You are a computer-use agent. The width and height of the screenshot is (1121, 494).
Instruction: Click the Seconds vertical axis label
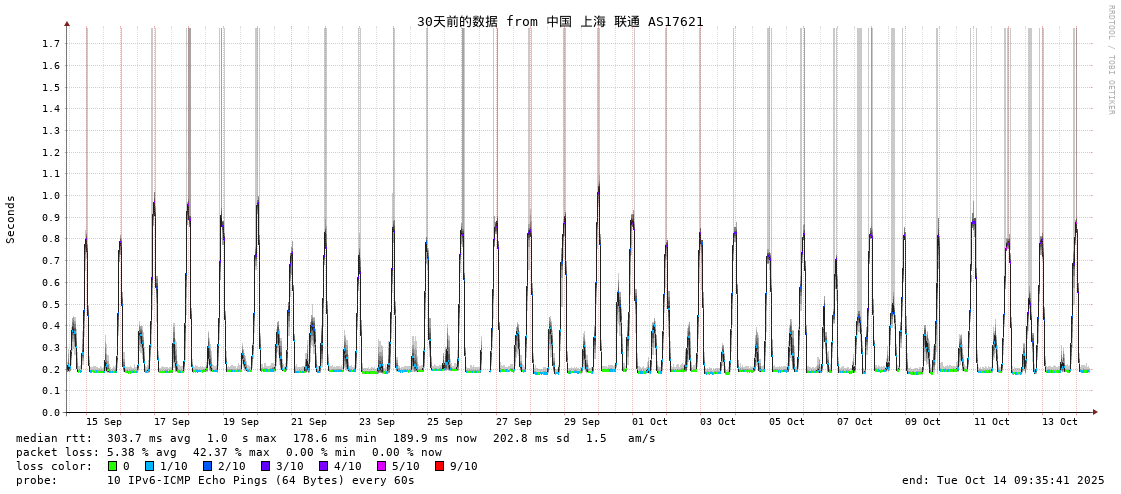11,219
